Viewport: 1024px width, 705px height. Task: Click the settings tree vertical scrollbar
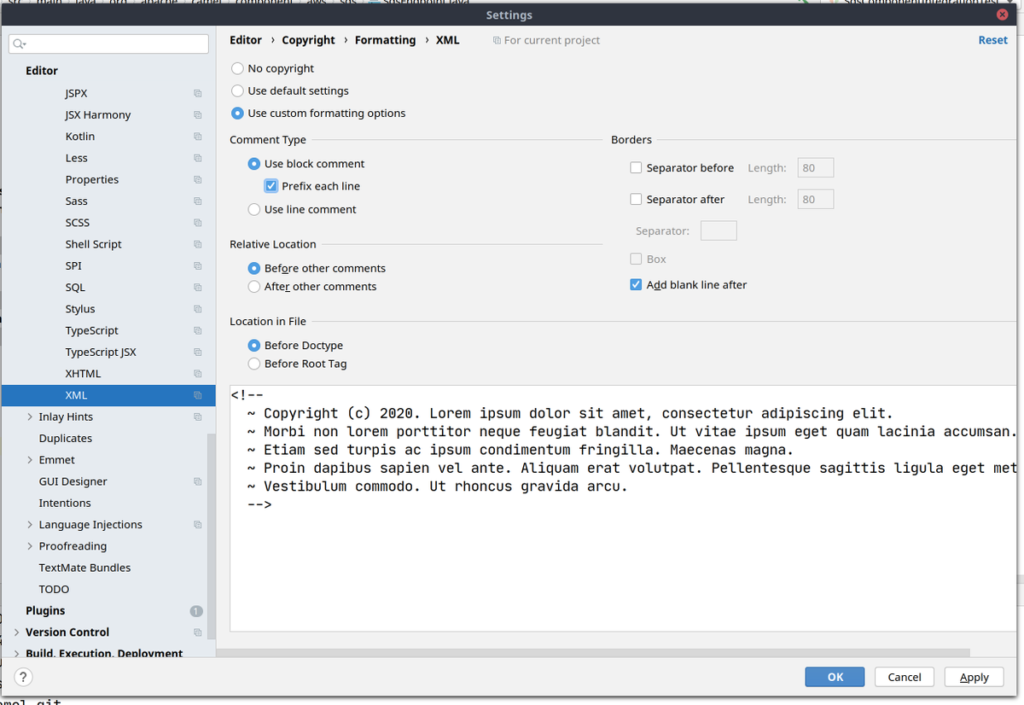(211, 535)
